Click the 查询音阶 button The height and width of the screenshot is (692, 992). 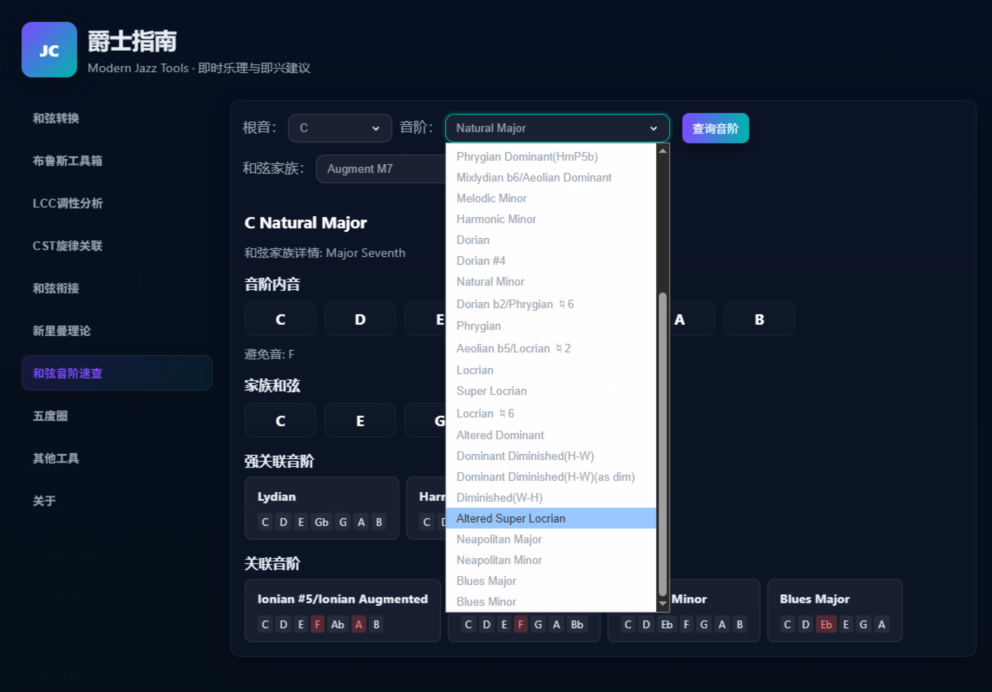(x=715, y=128)
